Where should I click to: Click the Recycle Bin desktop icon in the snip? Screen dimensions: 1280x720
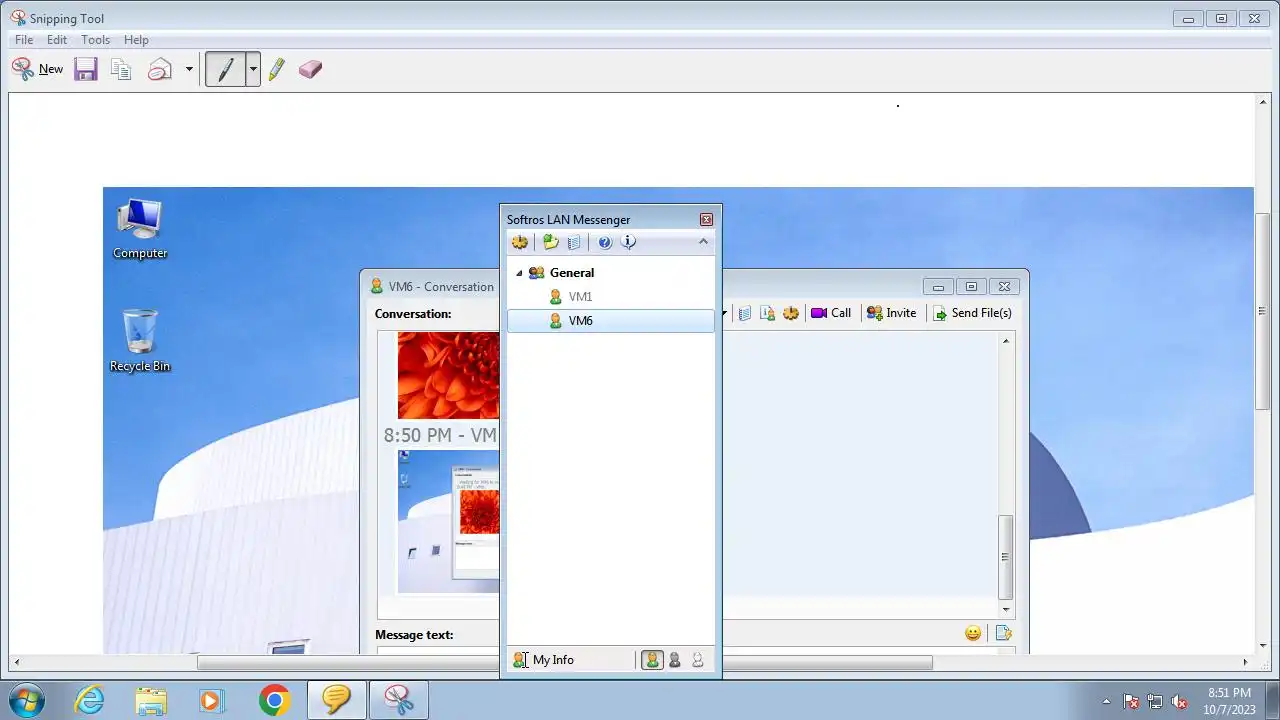click(140, 341)
